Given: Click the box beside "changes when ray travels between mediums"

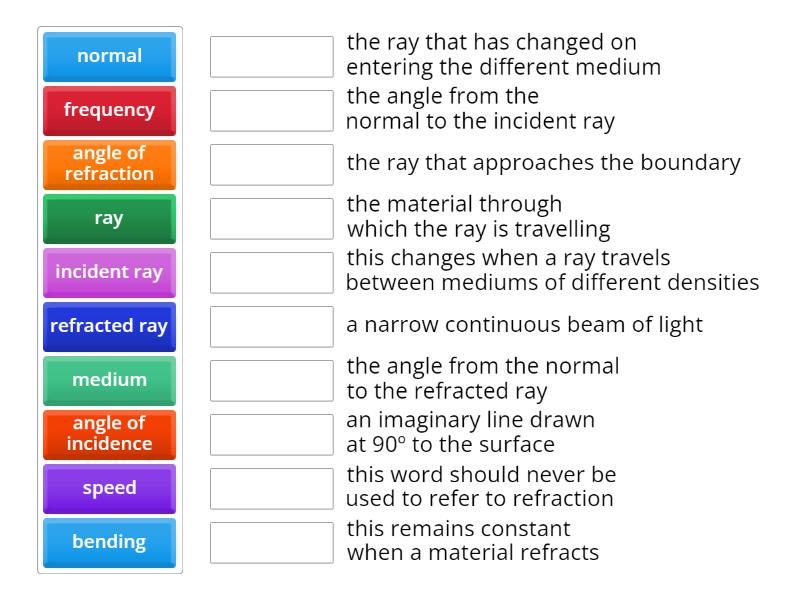Looking at the screenshot, I should click(x=271, y=272).
